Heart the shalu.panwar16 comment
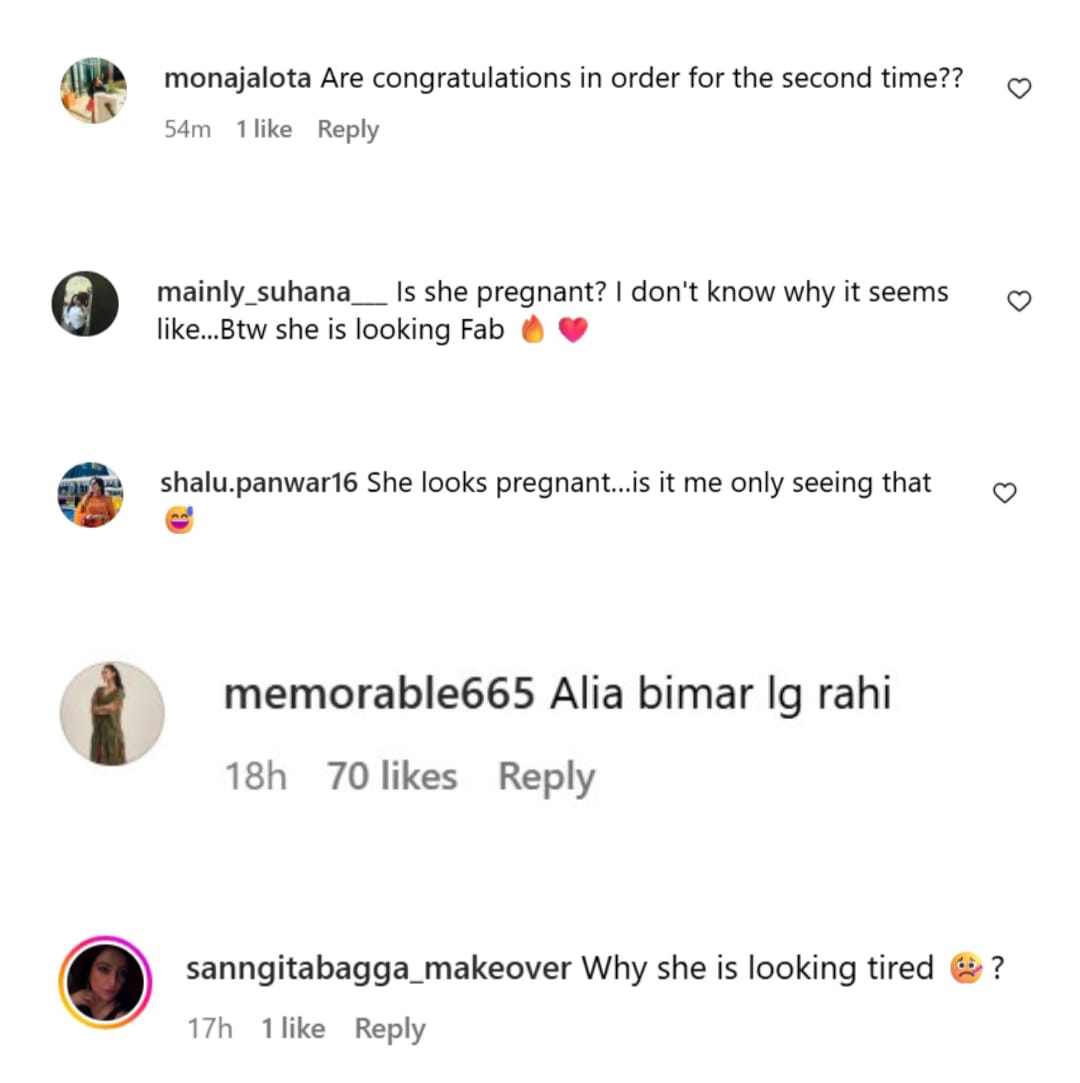The image size is (1080, 1083). (x=1004, y=493)
